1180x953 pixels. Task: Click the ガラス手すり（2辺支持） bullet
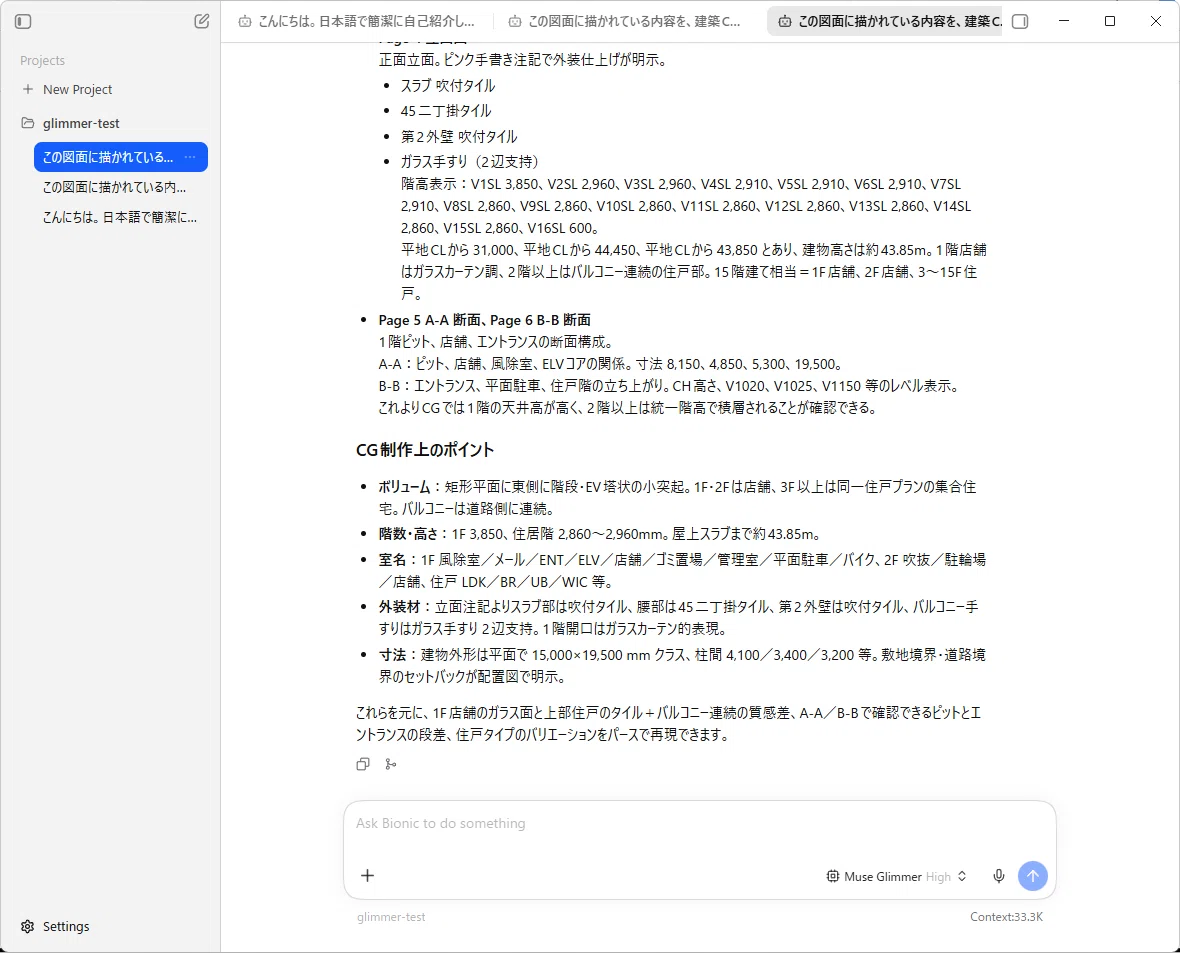(x=470, y=162)
